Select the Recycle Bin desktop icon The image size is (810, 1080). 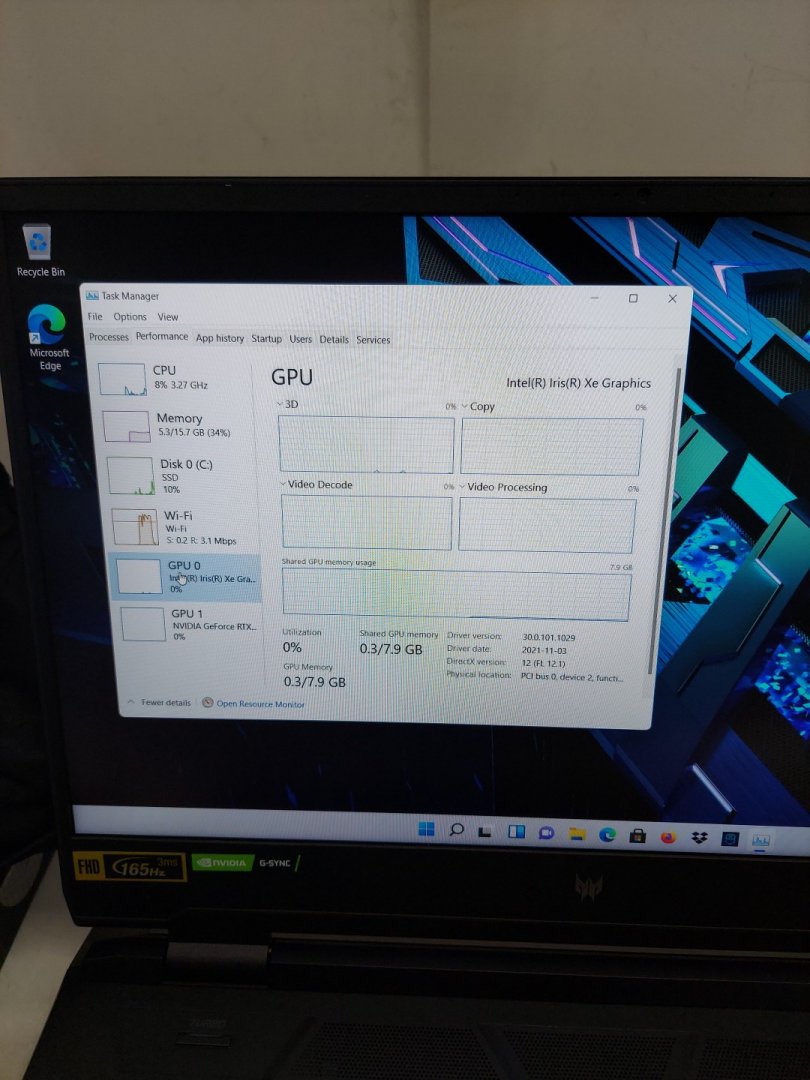tap(39, 251)
